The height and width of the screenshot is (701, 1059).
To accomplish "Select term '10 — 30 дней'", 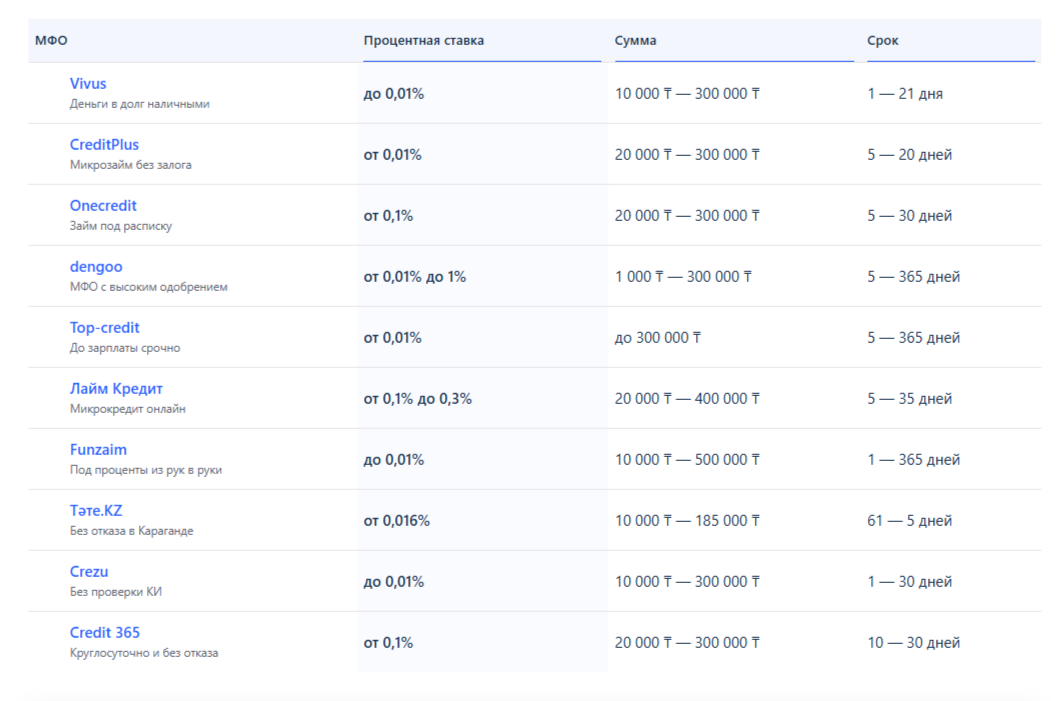I will click(x=914, y=643).
